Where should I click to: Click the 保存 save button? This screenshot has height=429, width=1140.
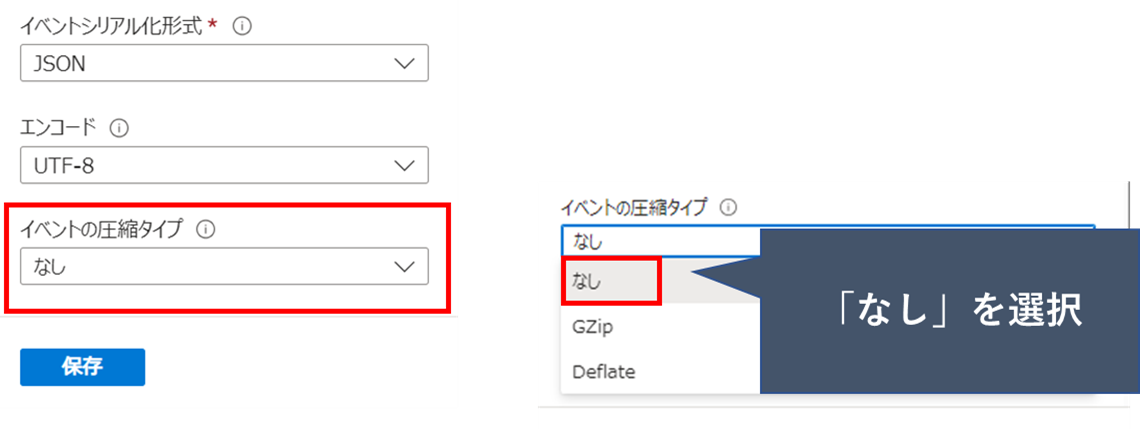coord(82,367)
